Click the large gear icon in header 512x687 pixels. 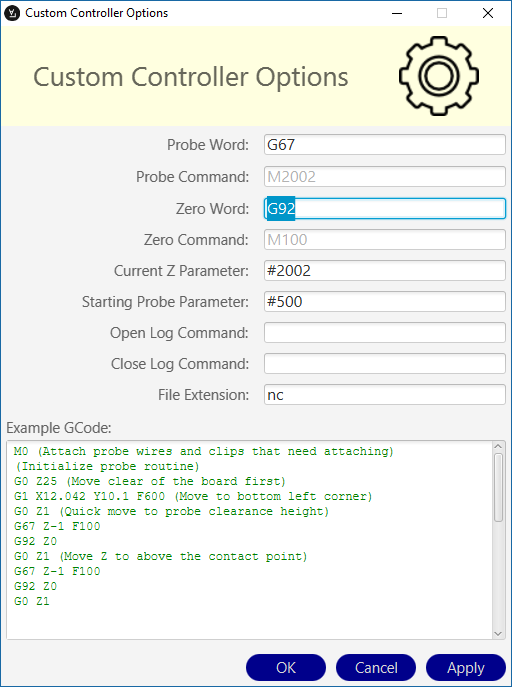[438, 76]
